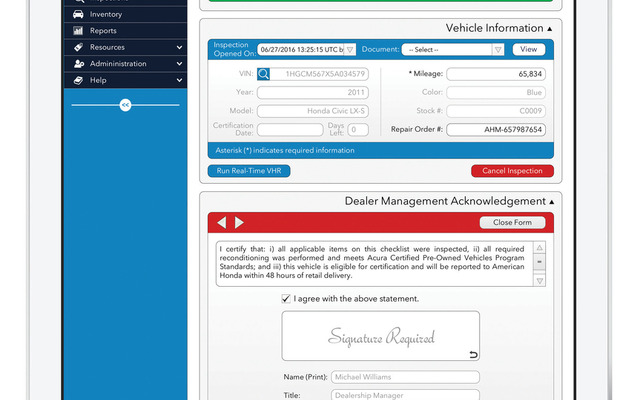Viewport: 640px width, 400px height.
Task: Click the Cancel Inspection button
Action: [512, 171]
